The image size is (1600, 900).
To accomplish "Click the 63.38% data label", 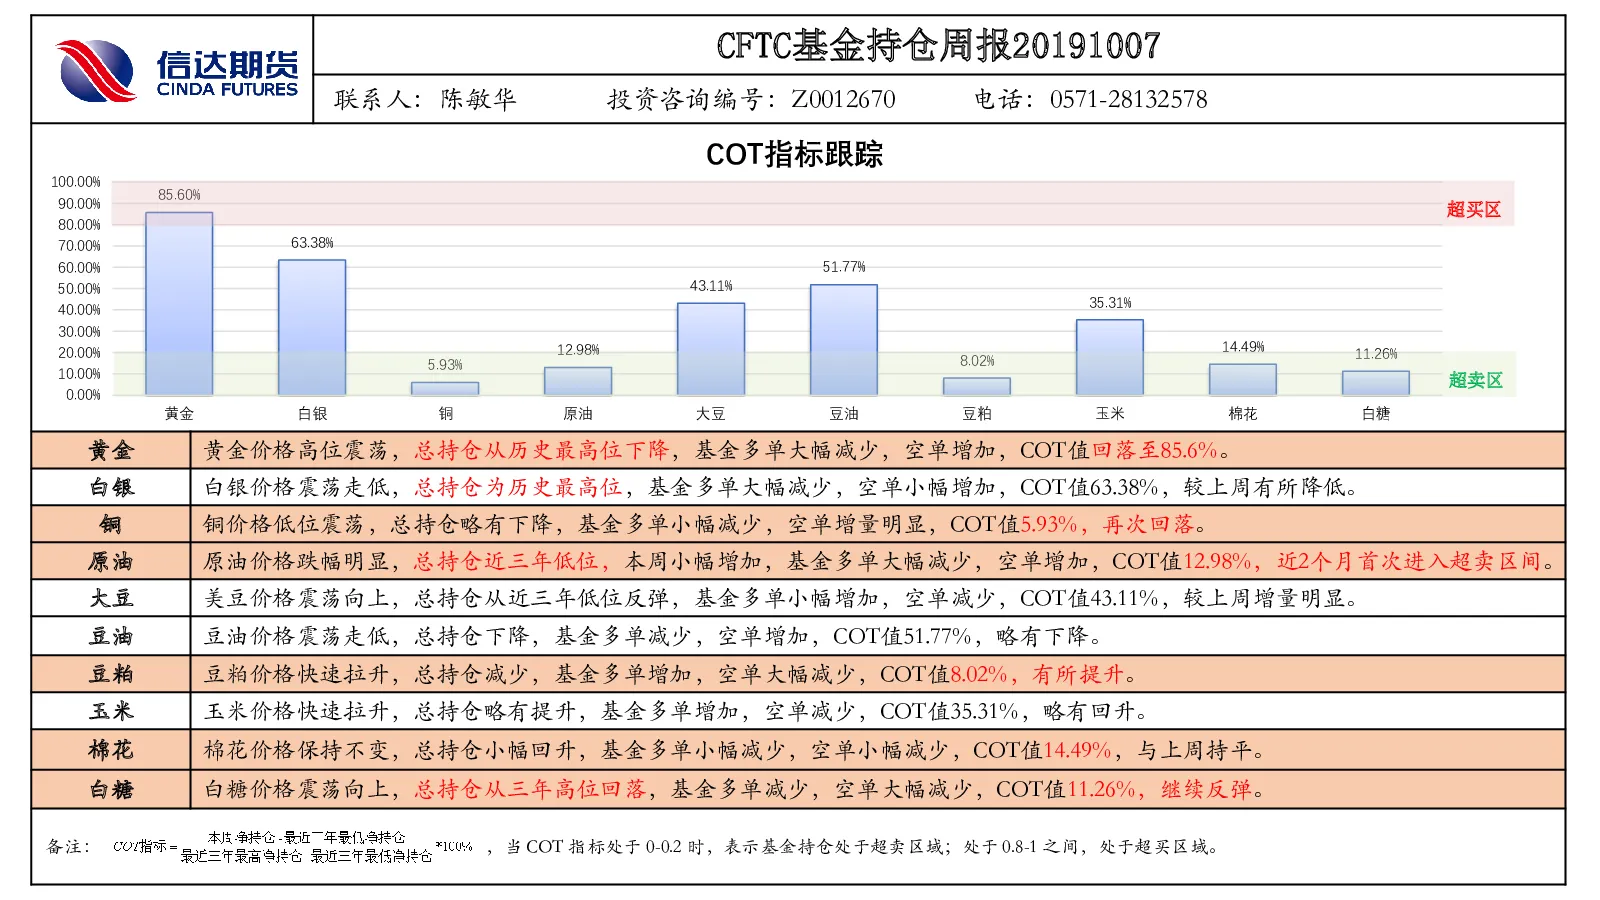I will 312,243.
